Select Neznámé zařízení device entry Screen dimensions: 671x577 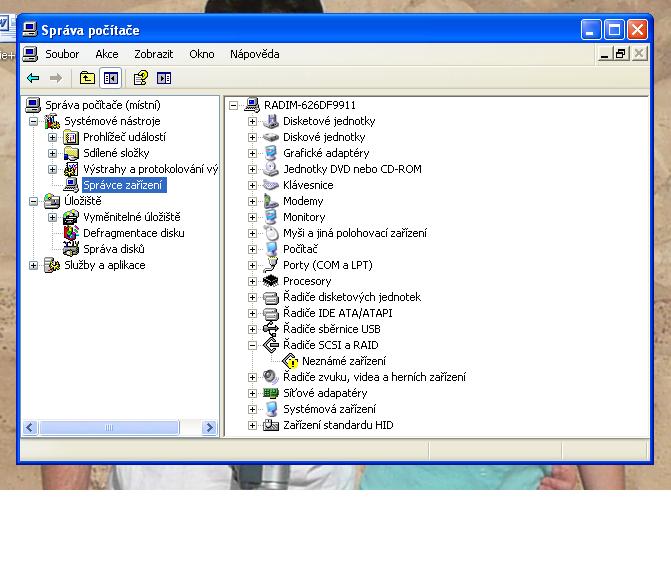click(x=344, y=361)
